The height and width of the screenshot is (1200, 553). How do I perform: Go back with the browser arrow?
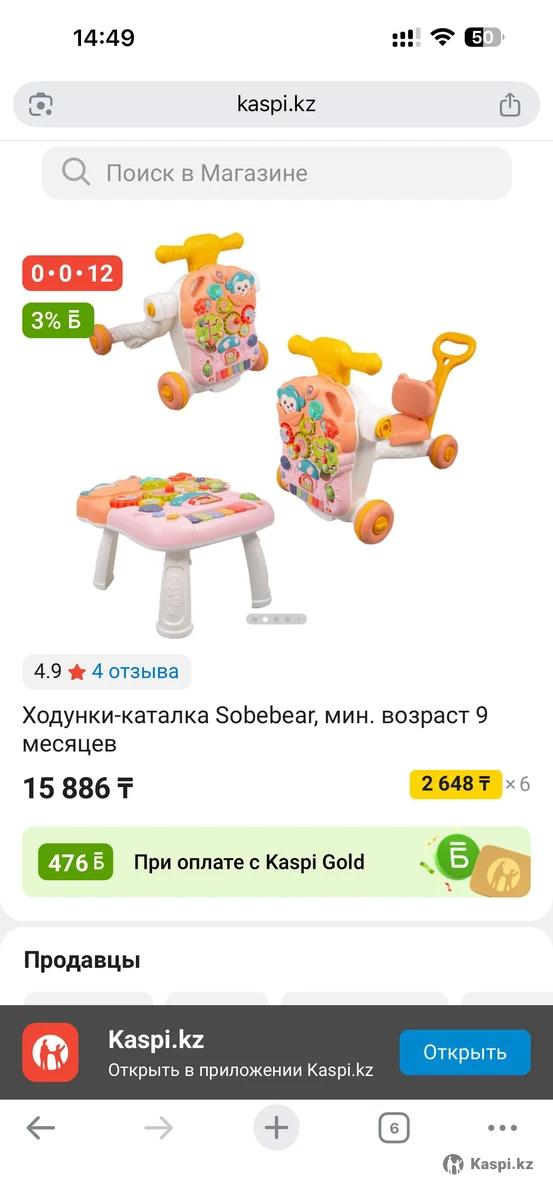(x=41, y=1129)
